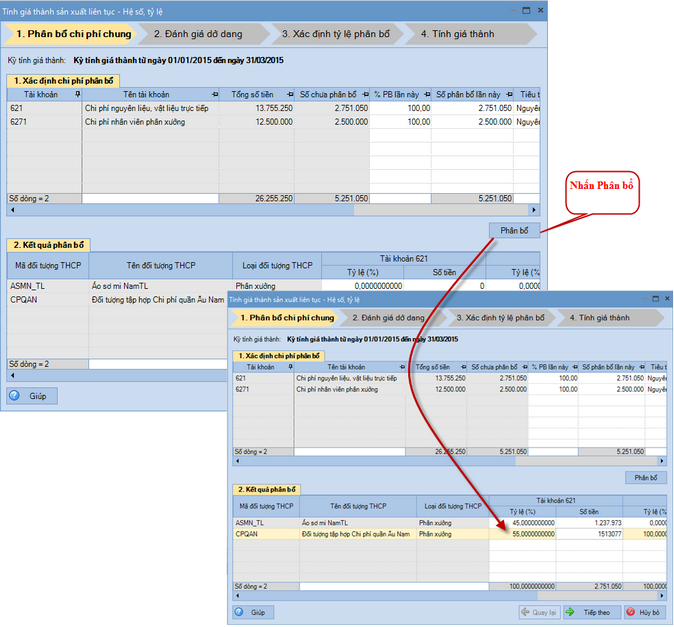The height and width of the screenshot is (627, 674).
Task: Edit % PB lần này for account 6271, back window
Action: pyautogui.click(x=401, y=122)
